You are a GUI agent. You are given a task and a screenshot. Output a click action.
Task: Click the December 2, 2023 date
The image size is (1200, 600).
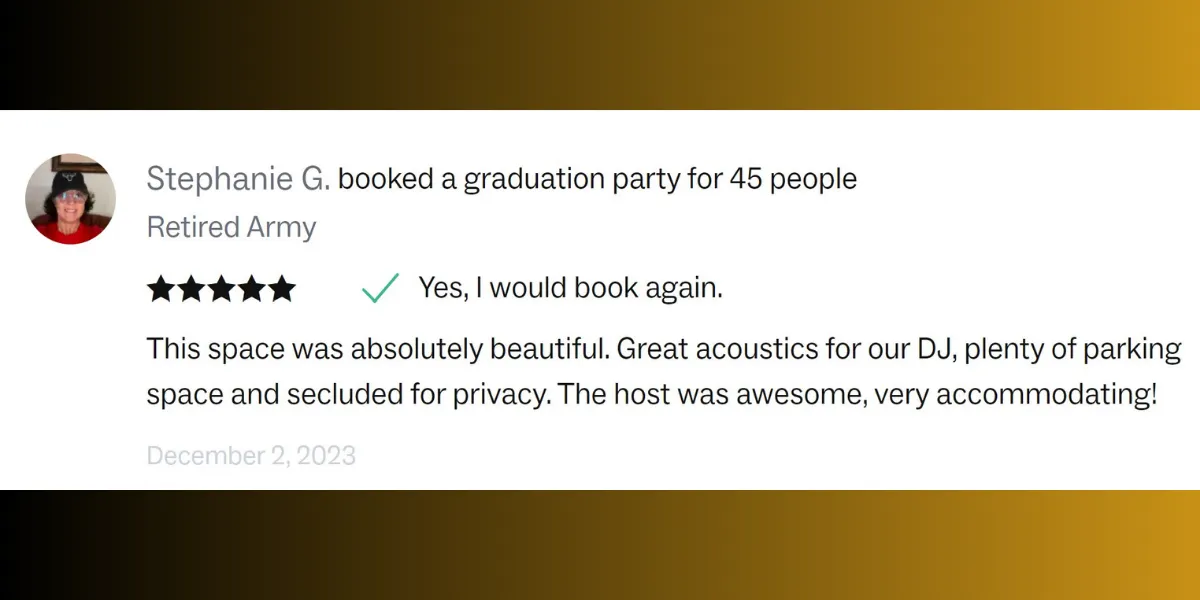(251, 456)
